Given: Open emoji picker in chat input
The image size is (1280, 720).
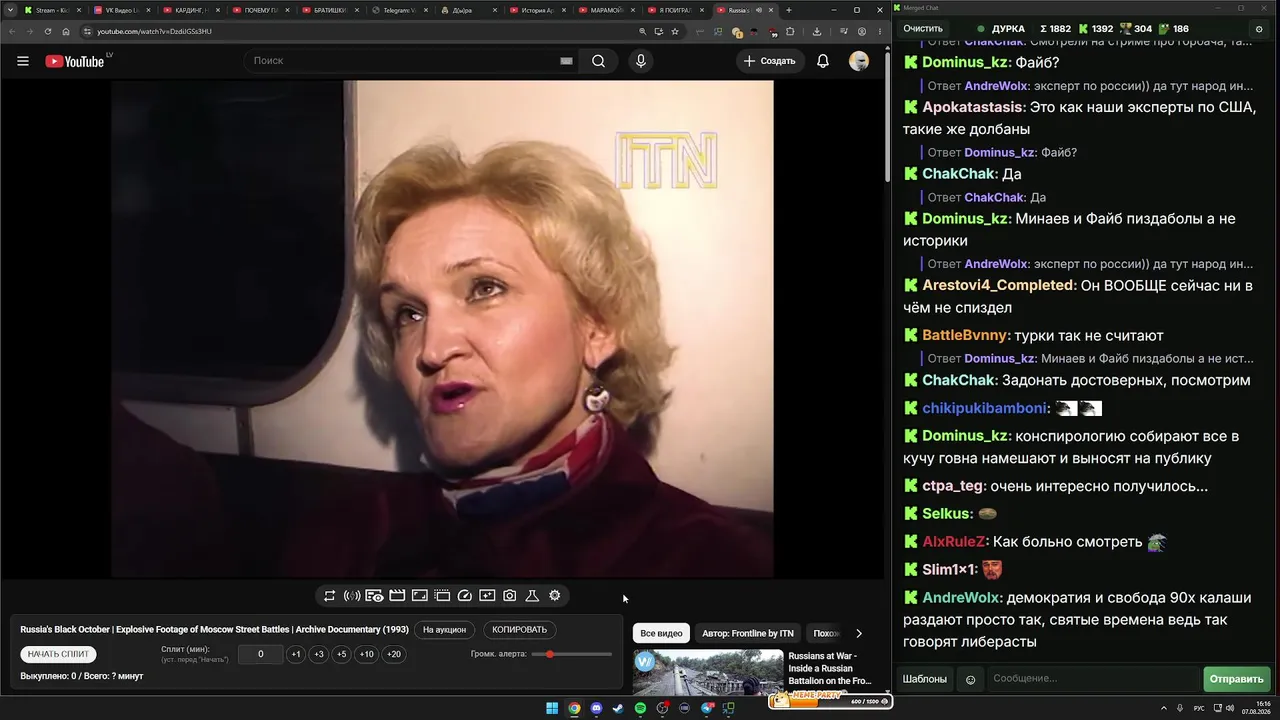Looking at the screenshot, I should point(970,679).
